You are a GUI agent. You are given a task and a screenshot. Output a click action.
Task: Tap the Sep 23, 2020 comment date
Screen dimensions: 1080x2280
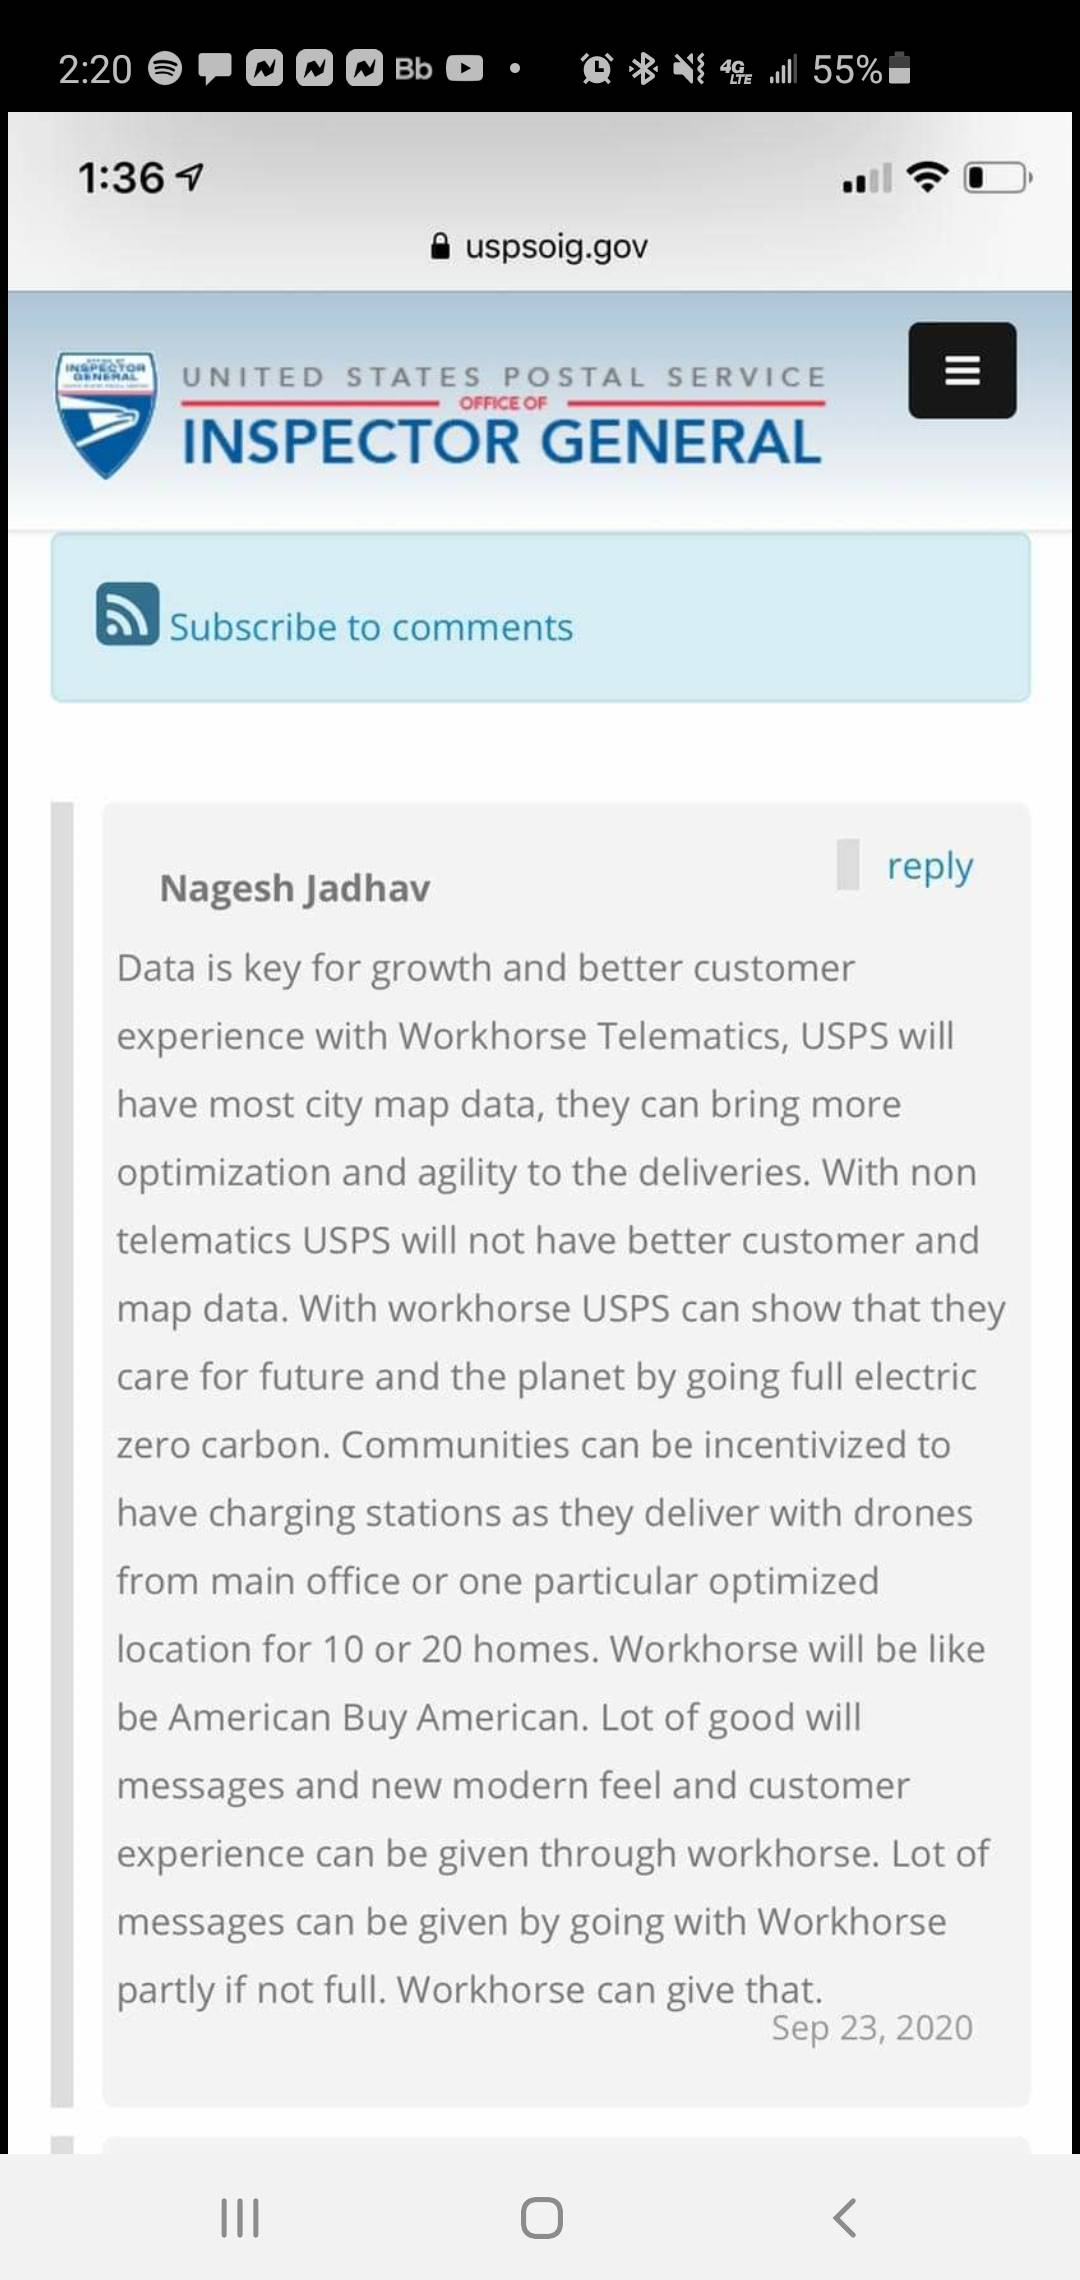[871, 2027]
